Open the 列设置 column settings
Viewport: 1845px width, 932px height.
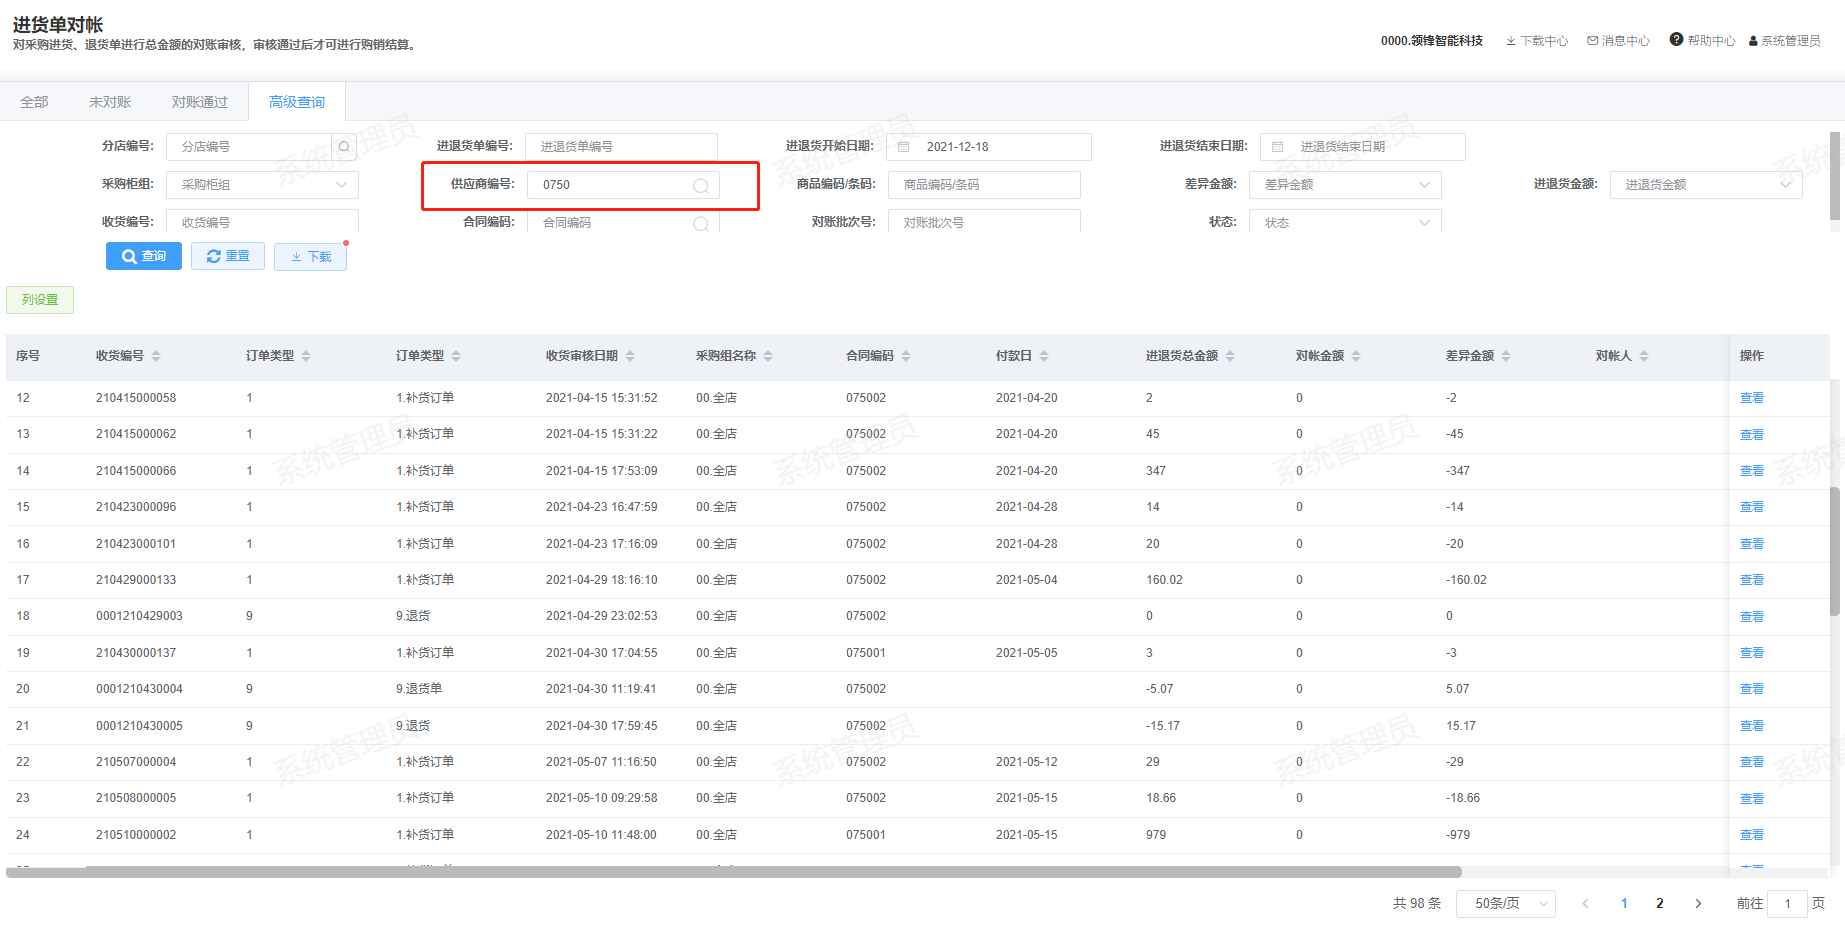pyautogui.click(x=40, y=300)
